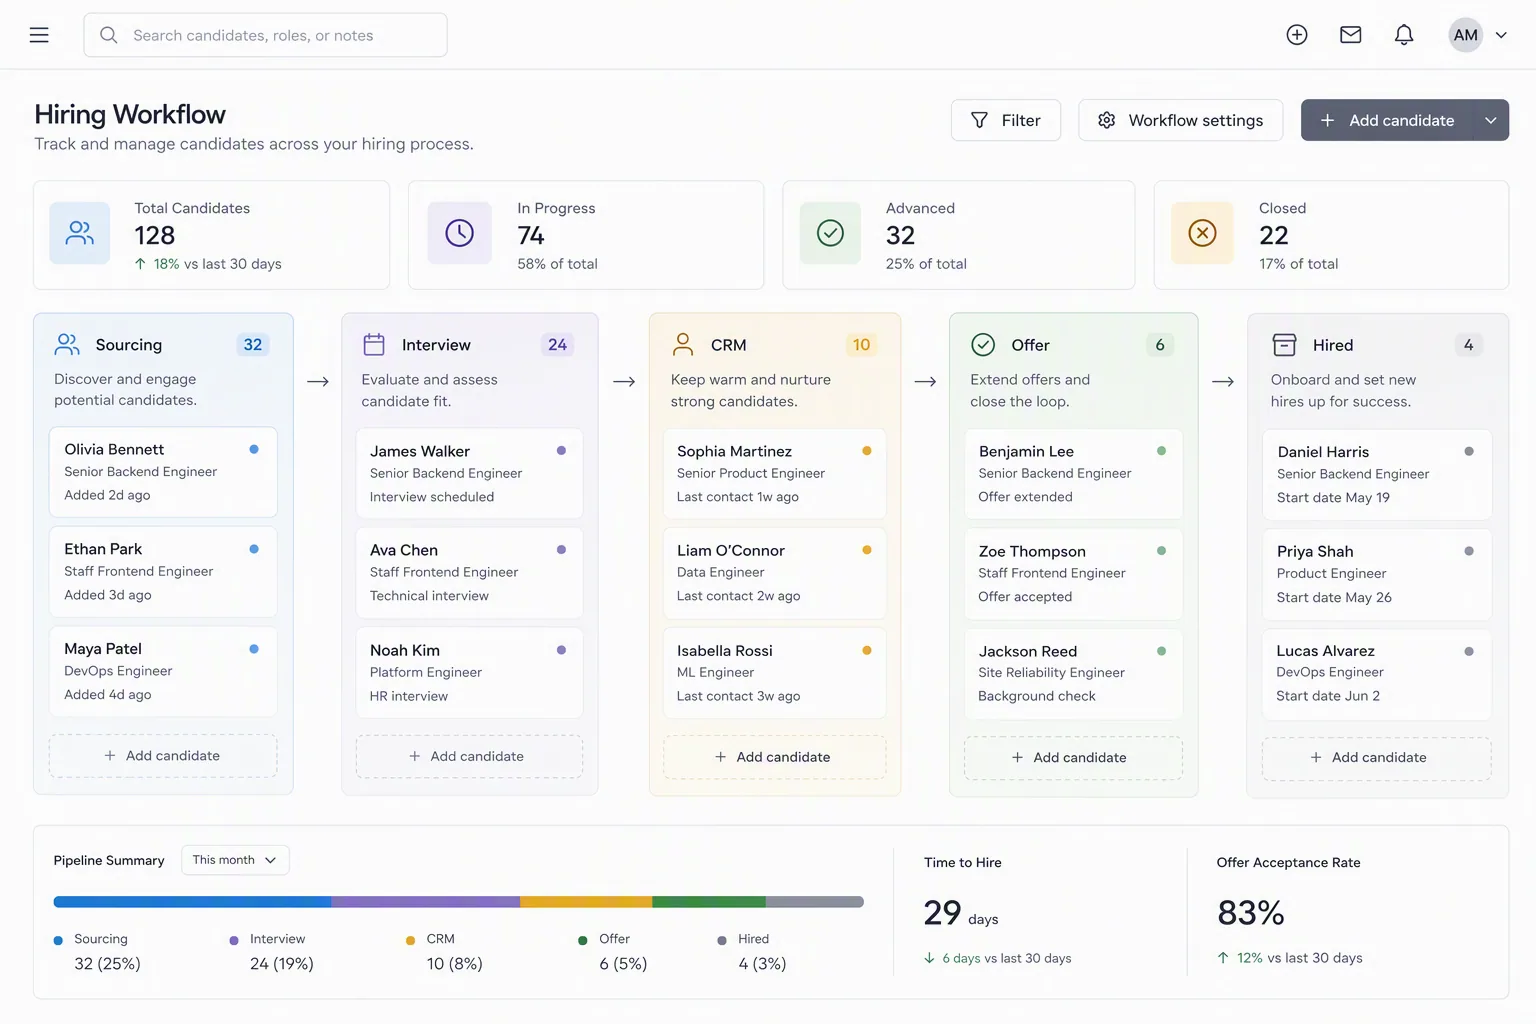Screen dimensions: 1536x1024
Task: Click James Walker's purple status dot
Action: point(561,451)
